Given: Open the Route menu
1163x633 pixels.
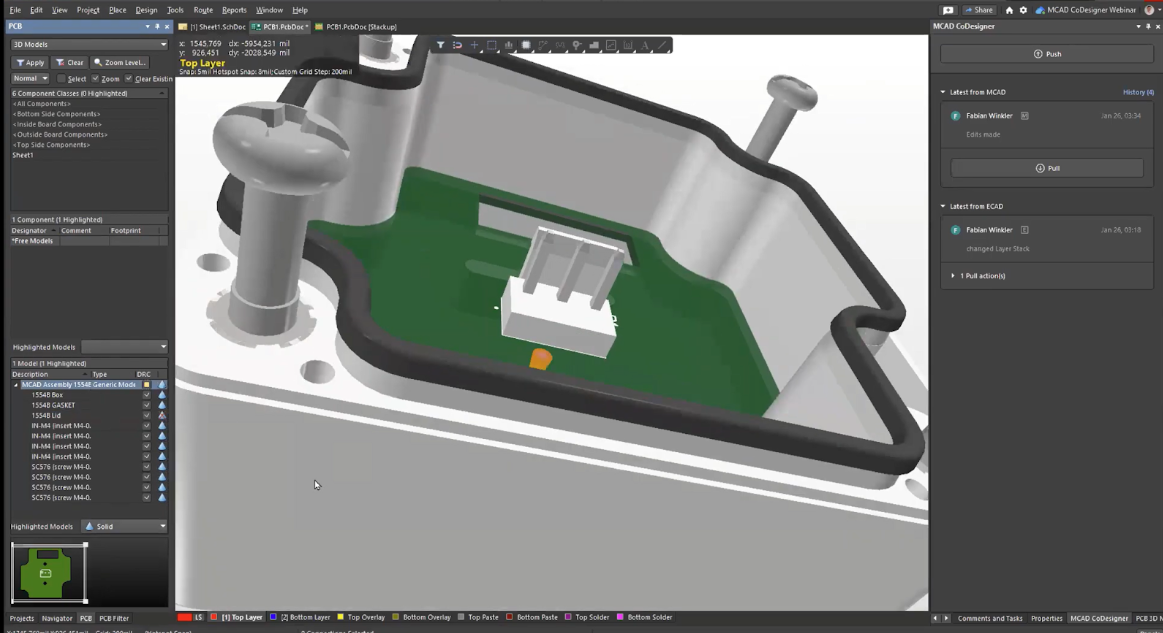Looking at the screenshot, I should (203, 10).
